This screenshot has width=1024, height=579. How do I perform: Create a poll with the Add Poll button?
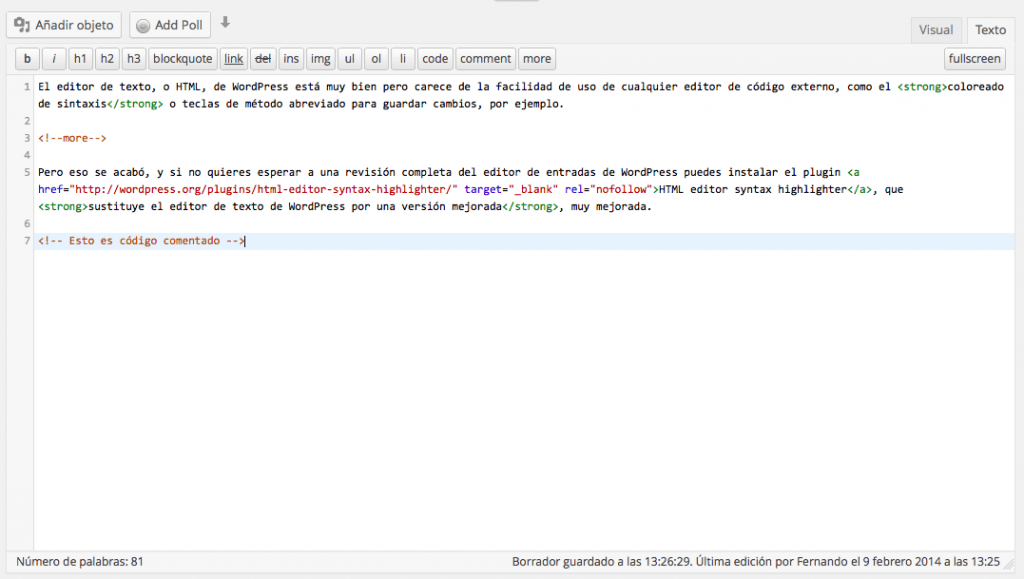[x=169, y=24]
